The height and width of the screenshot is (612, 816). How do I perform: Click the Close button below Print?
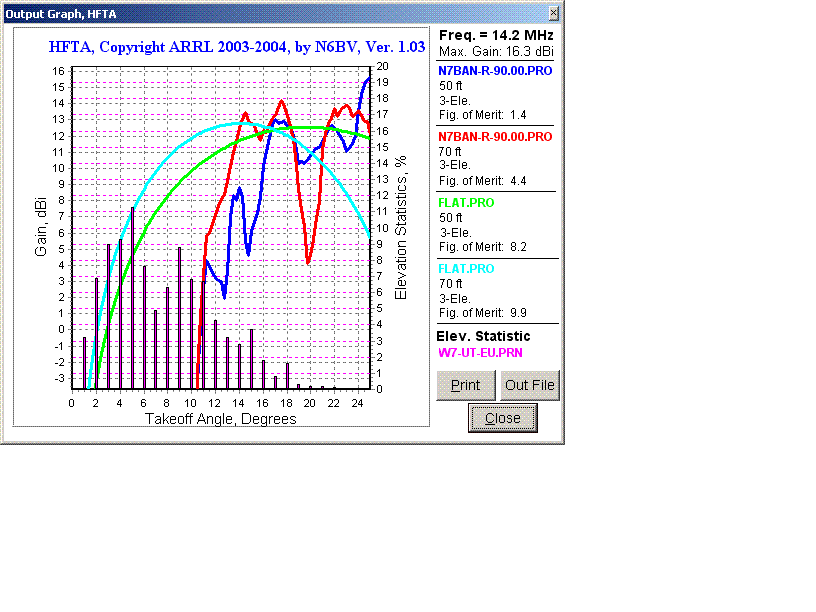502,418
